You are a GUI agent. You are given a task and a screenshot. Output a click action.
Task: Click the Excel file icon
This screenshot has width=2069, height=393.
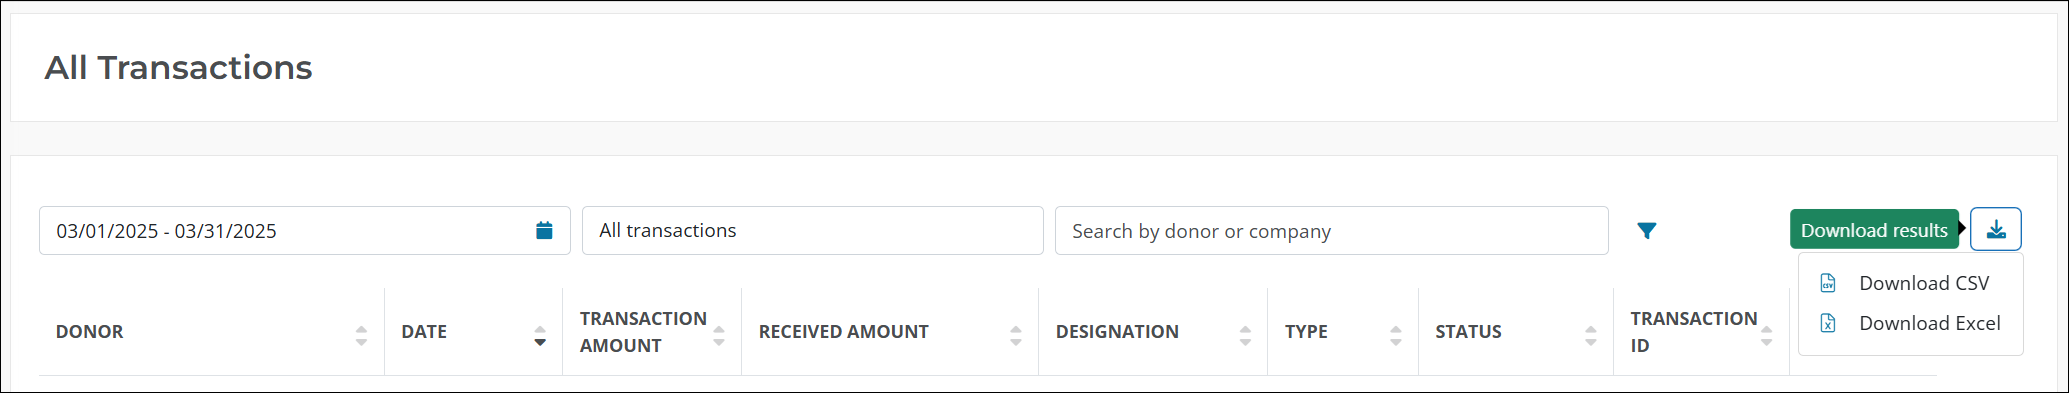pyautogui.click(x=1828, y=323)
